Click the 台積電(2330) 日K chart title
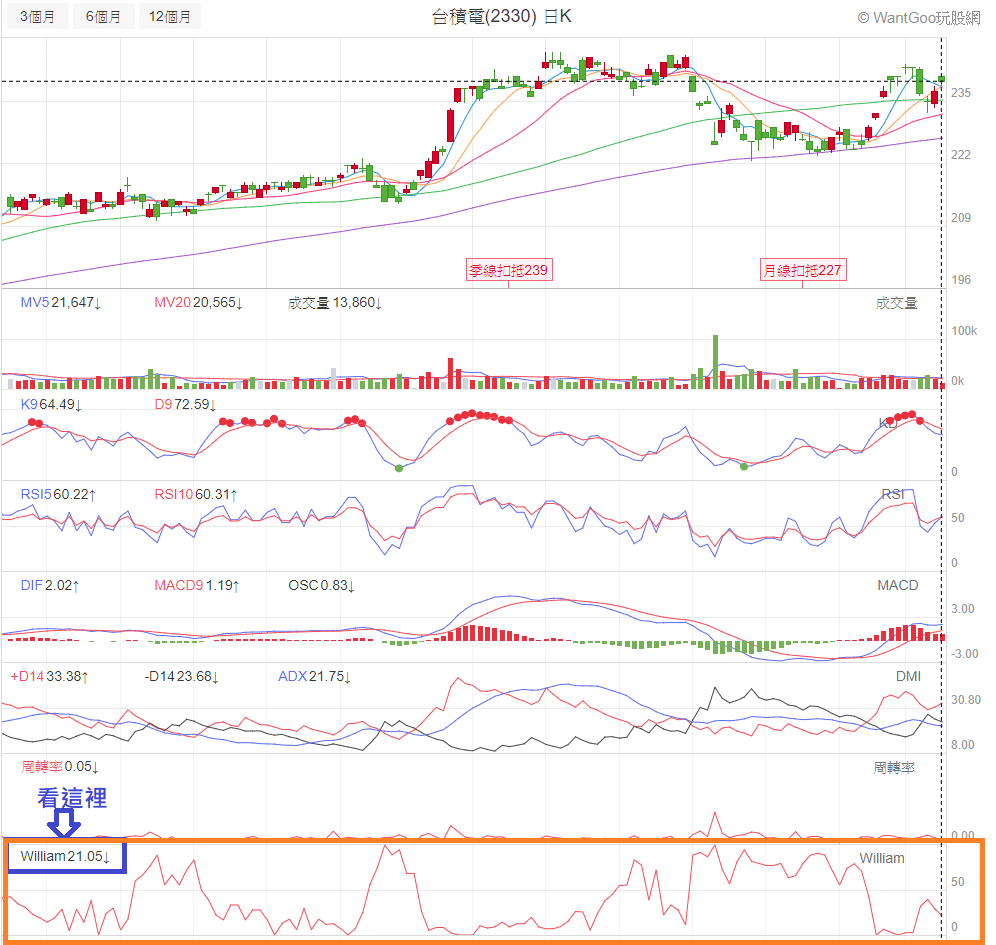This screenshot has width=996, height=945. [501, 17]
